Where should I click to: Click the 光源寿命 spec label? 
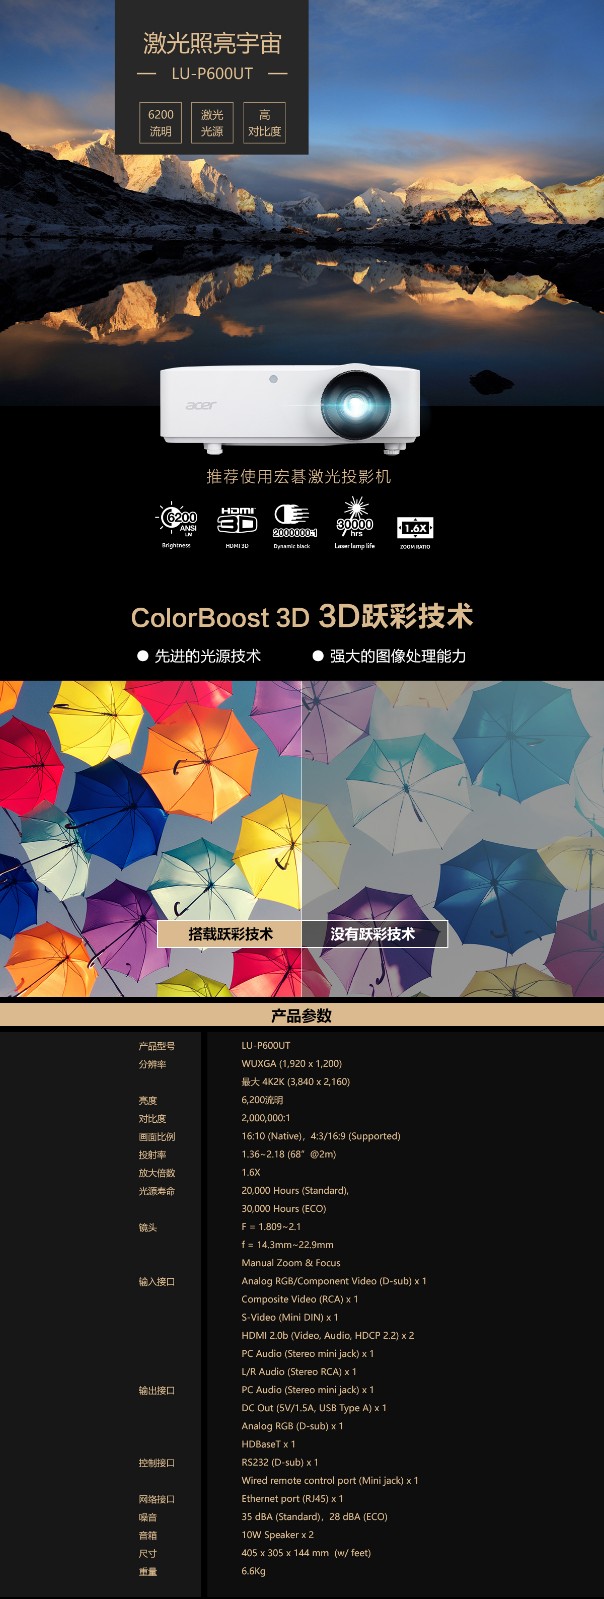157,1190
